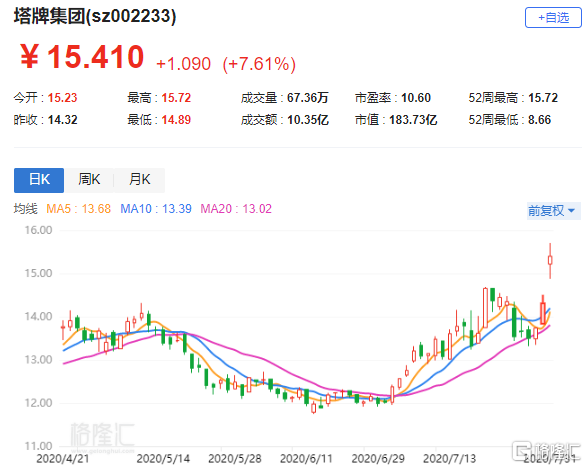This screenshot has width=587, height=468.
Task: Switch to the 月K monthly chart tab
Action: [x=139, y=180]
